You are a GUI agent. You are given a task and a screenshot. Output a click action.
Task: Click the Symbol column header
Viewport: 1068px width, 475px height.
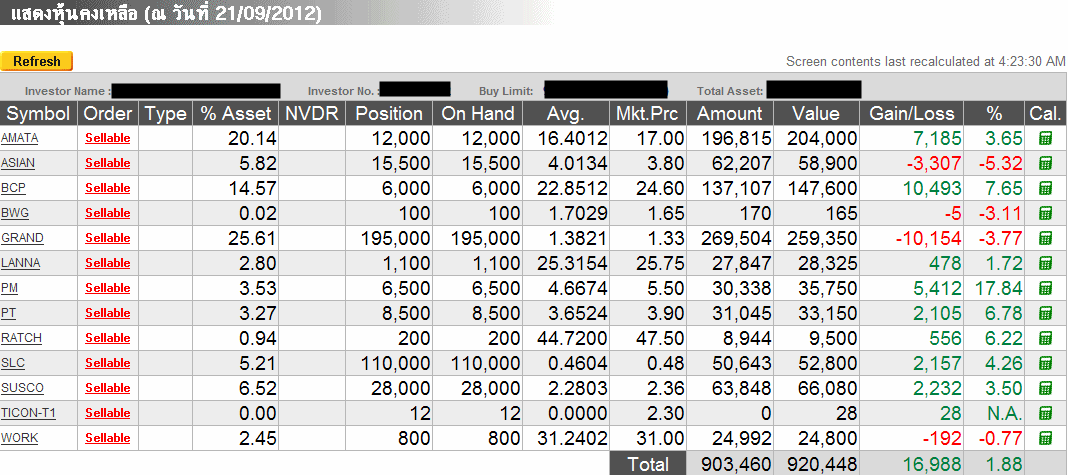39,113
